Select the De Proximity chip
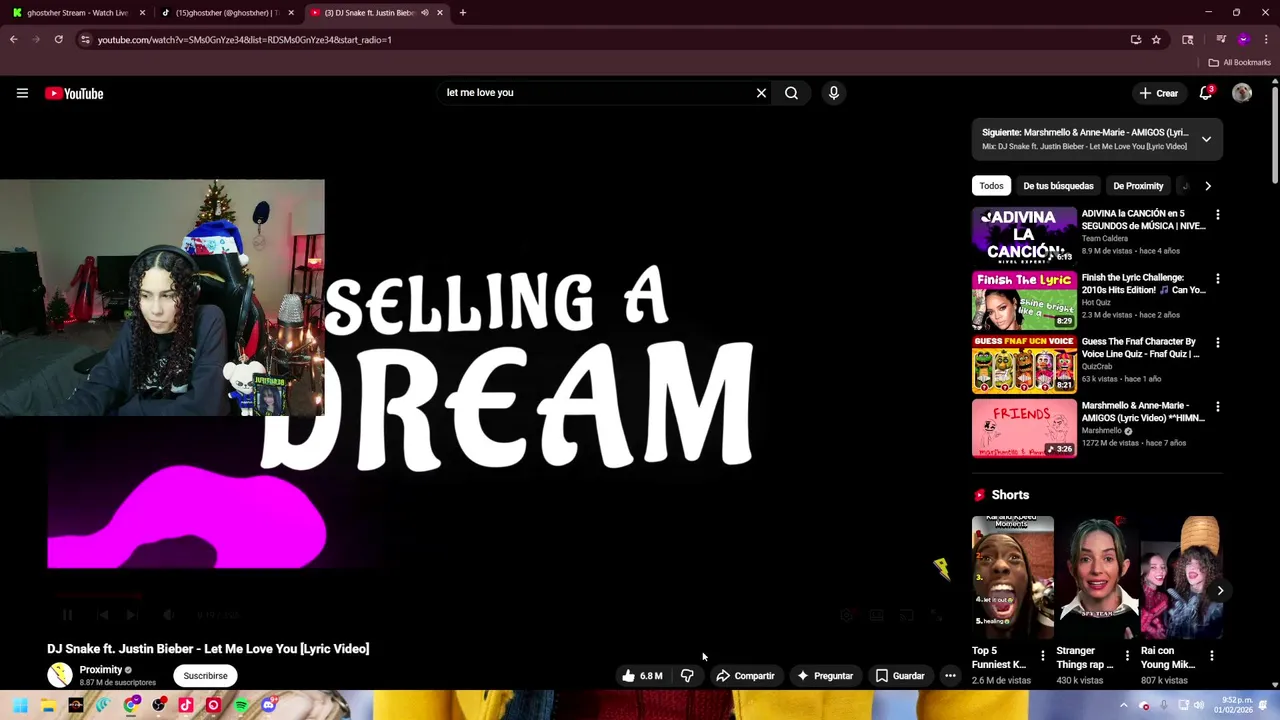1280x720 pixels. pos(1138,186)
